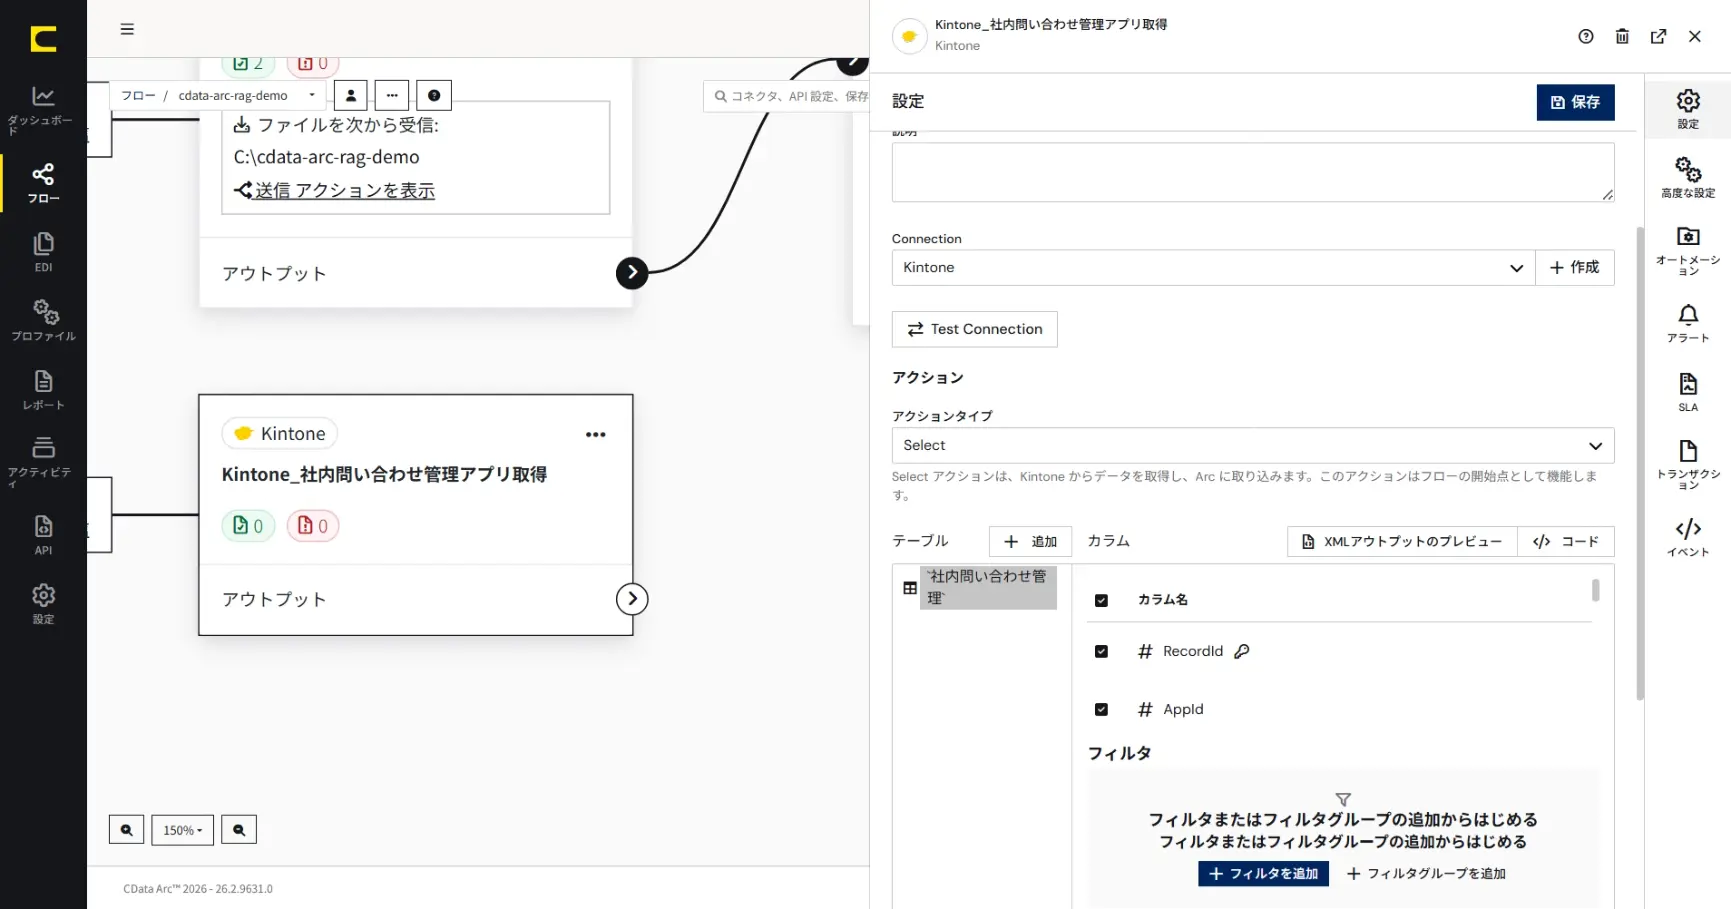Toggle the hamburger navigation menu
The height and width of the screenshot is (909, 1731).
[127, 29]
